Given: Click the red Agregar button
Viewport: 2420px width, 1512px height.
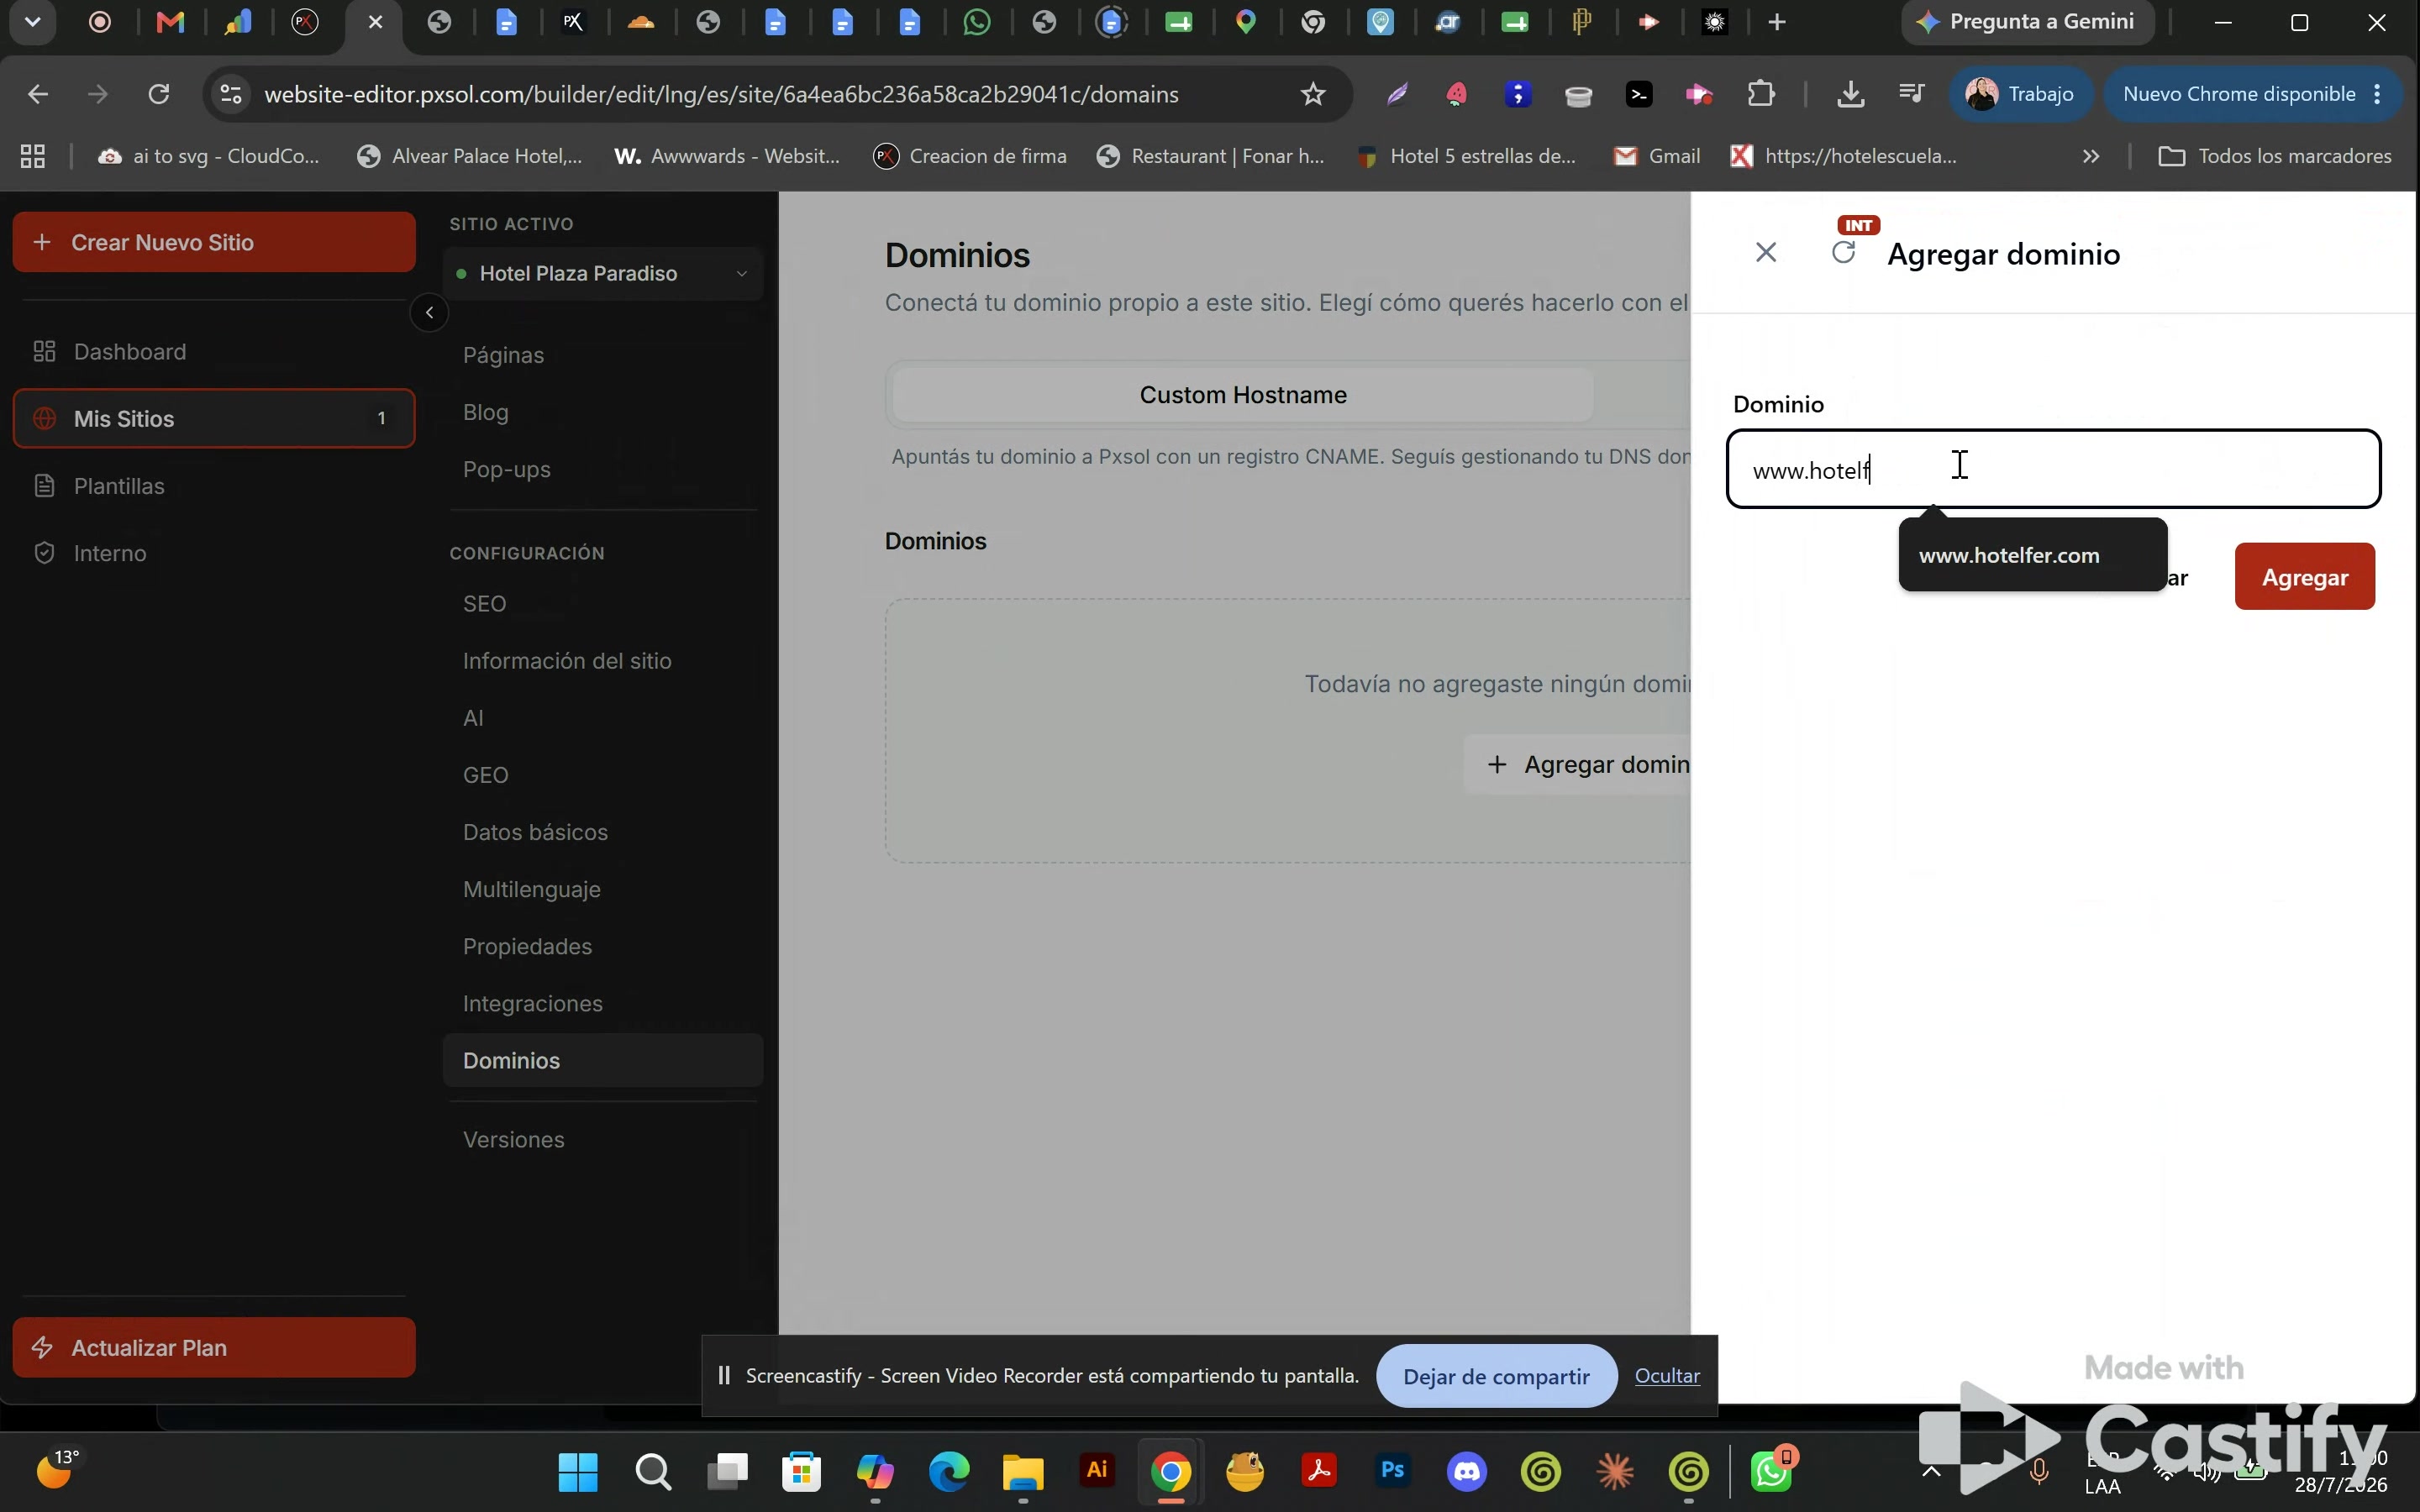Looking at the screenshot, I should [x=2304, y=577].
